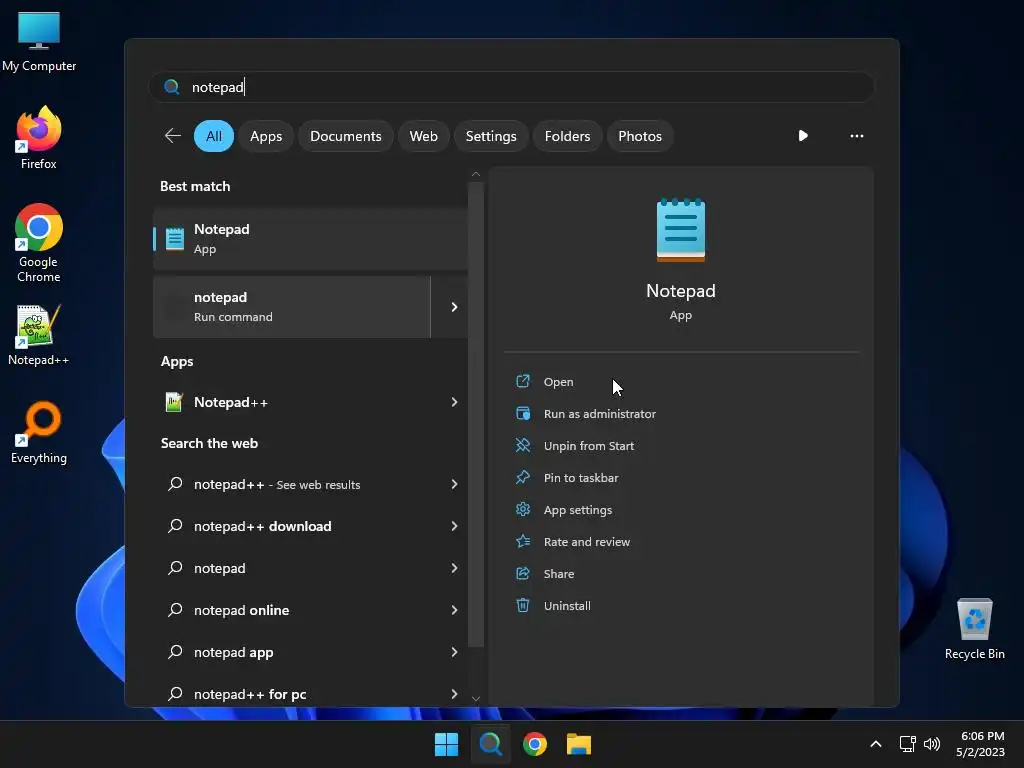Show hidden icons in the system tray
The height and width of the screenshot is (768, 1024).
tap(876, 744)
